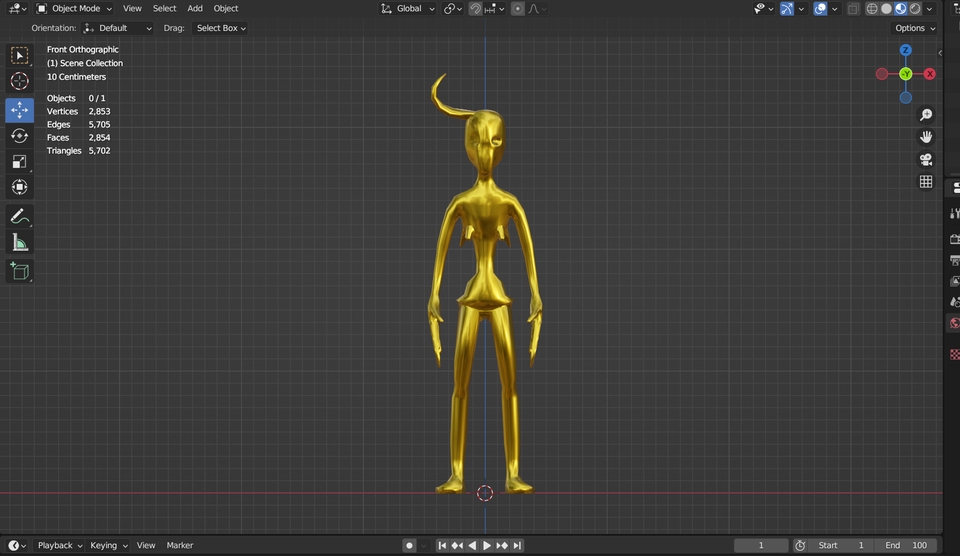Viewport: 960px width, 556px height.
Task: Click the hand pan view icon
Action: tap(926, 137)
